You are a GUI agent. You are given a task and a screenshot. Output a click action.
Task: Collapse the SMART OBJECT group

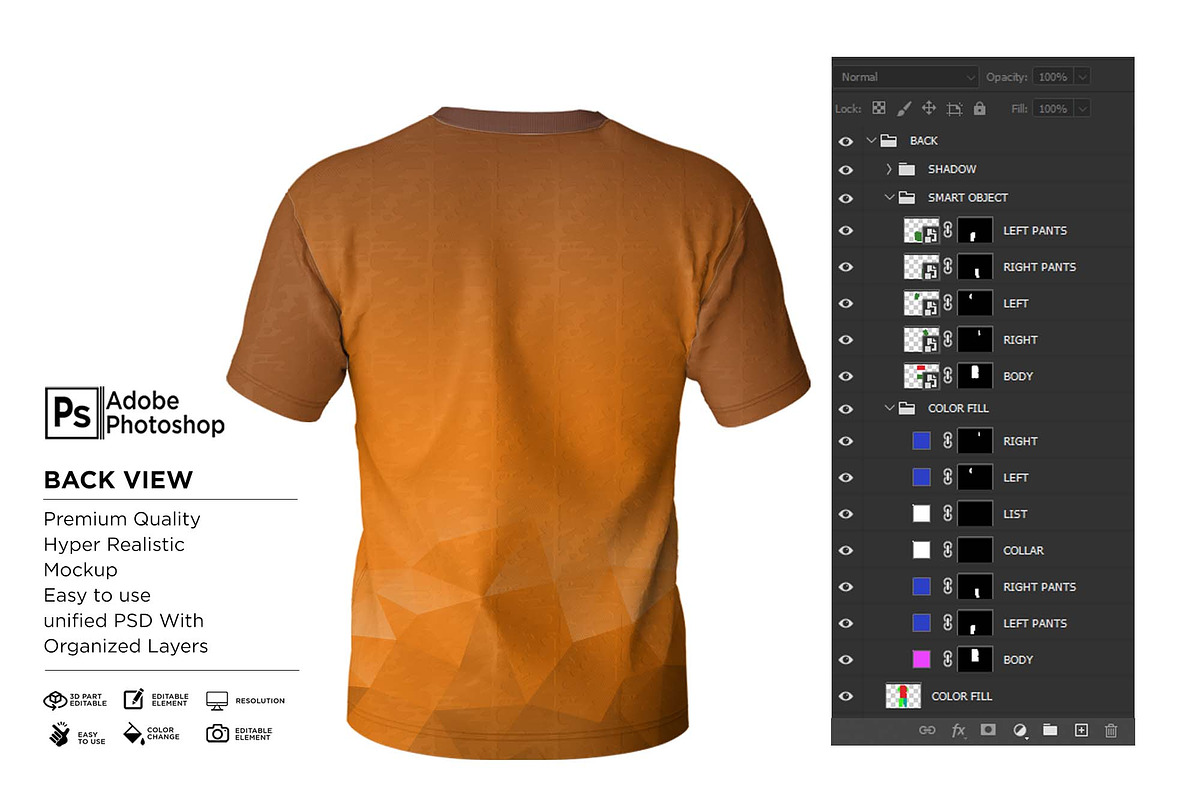point(888,198)
